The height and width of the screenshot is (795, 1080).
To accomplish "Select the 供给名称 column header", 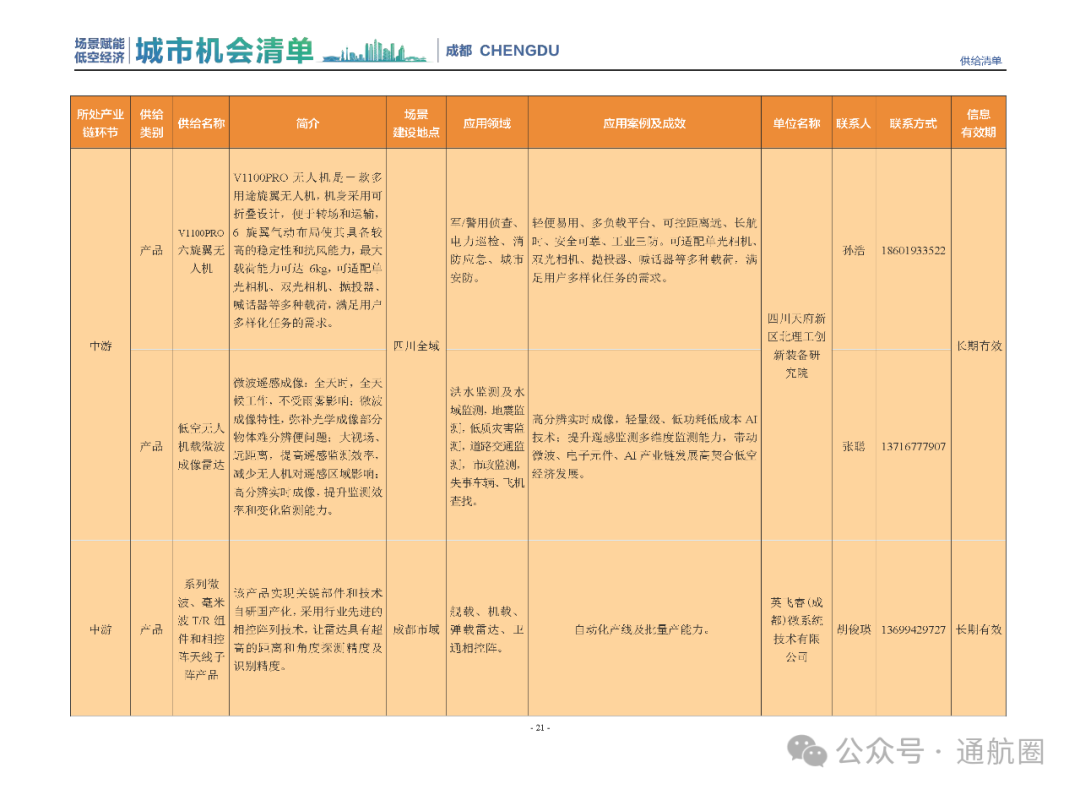I will click(x=201, y=123).
